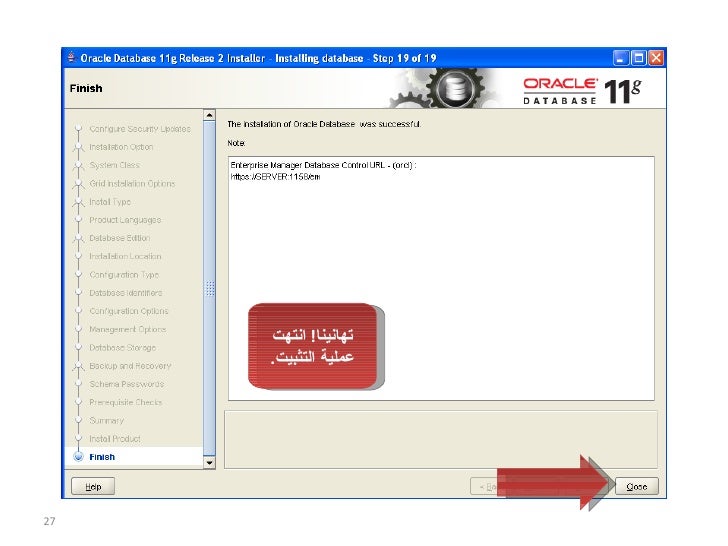Select the Backup and Recovery step
The width and height of the screenshot is (728, 546).
pos(130,366)
